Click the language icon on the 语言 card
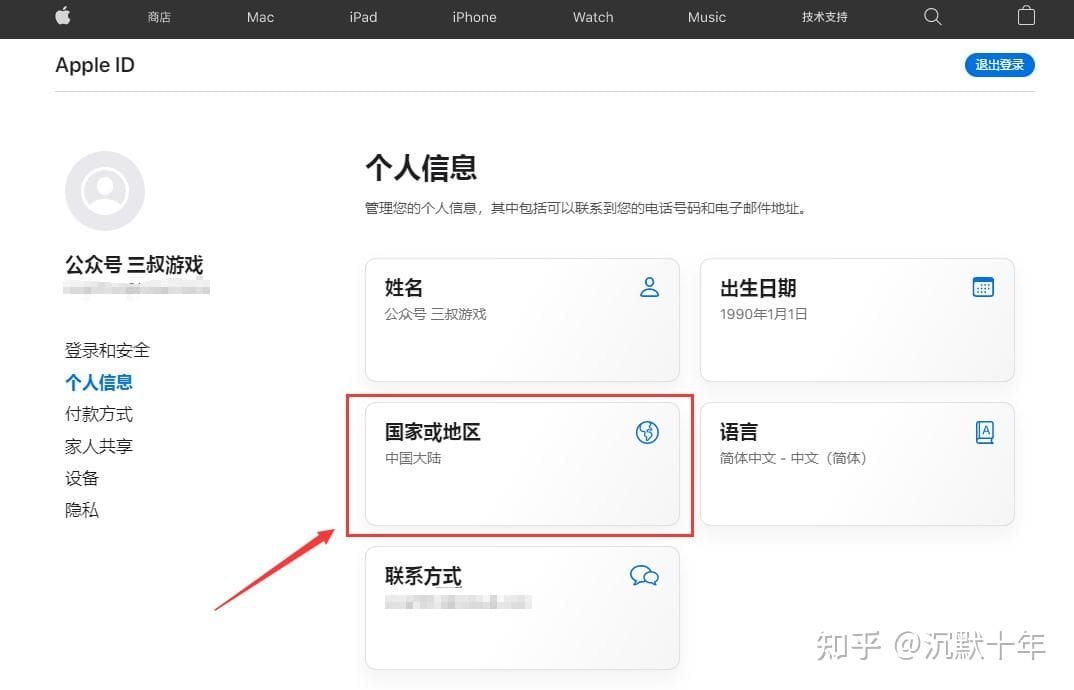The width and height of the screenshot is (1074, 690). coord(984,432)
